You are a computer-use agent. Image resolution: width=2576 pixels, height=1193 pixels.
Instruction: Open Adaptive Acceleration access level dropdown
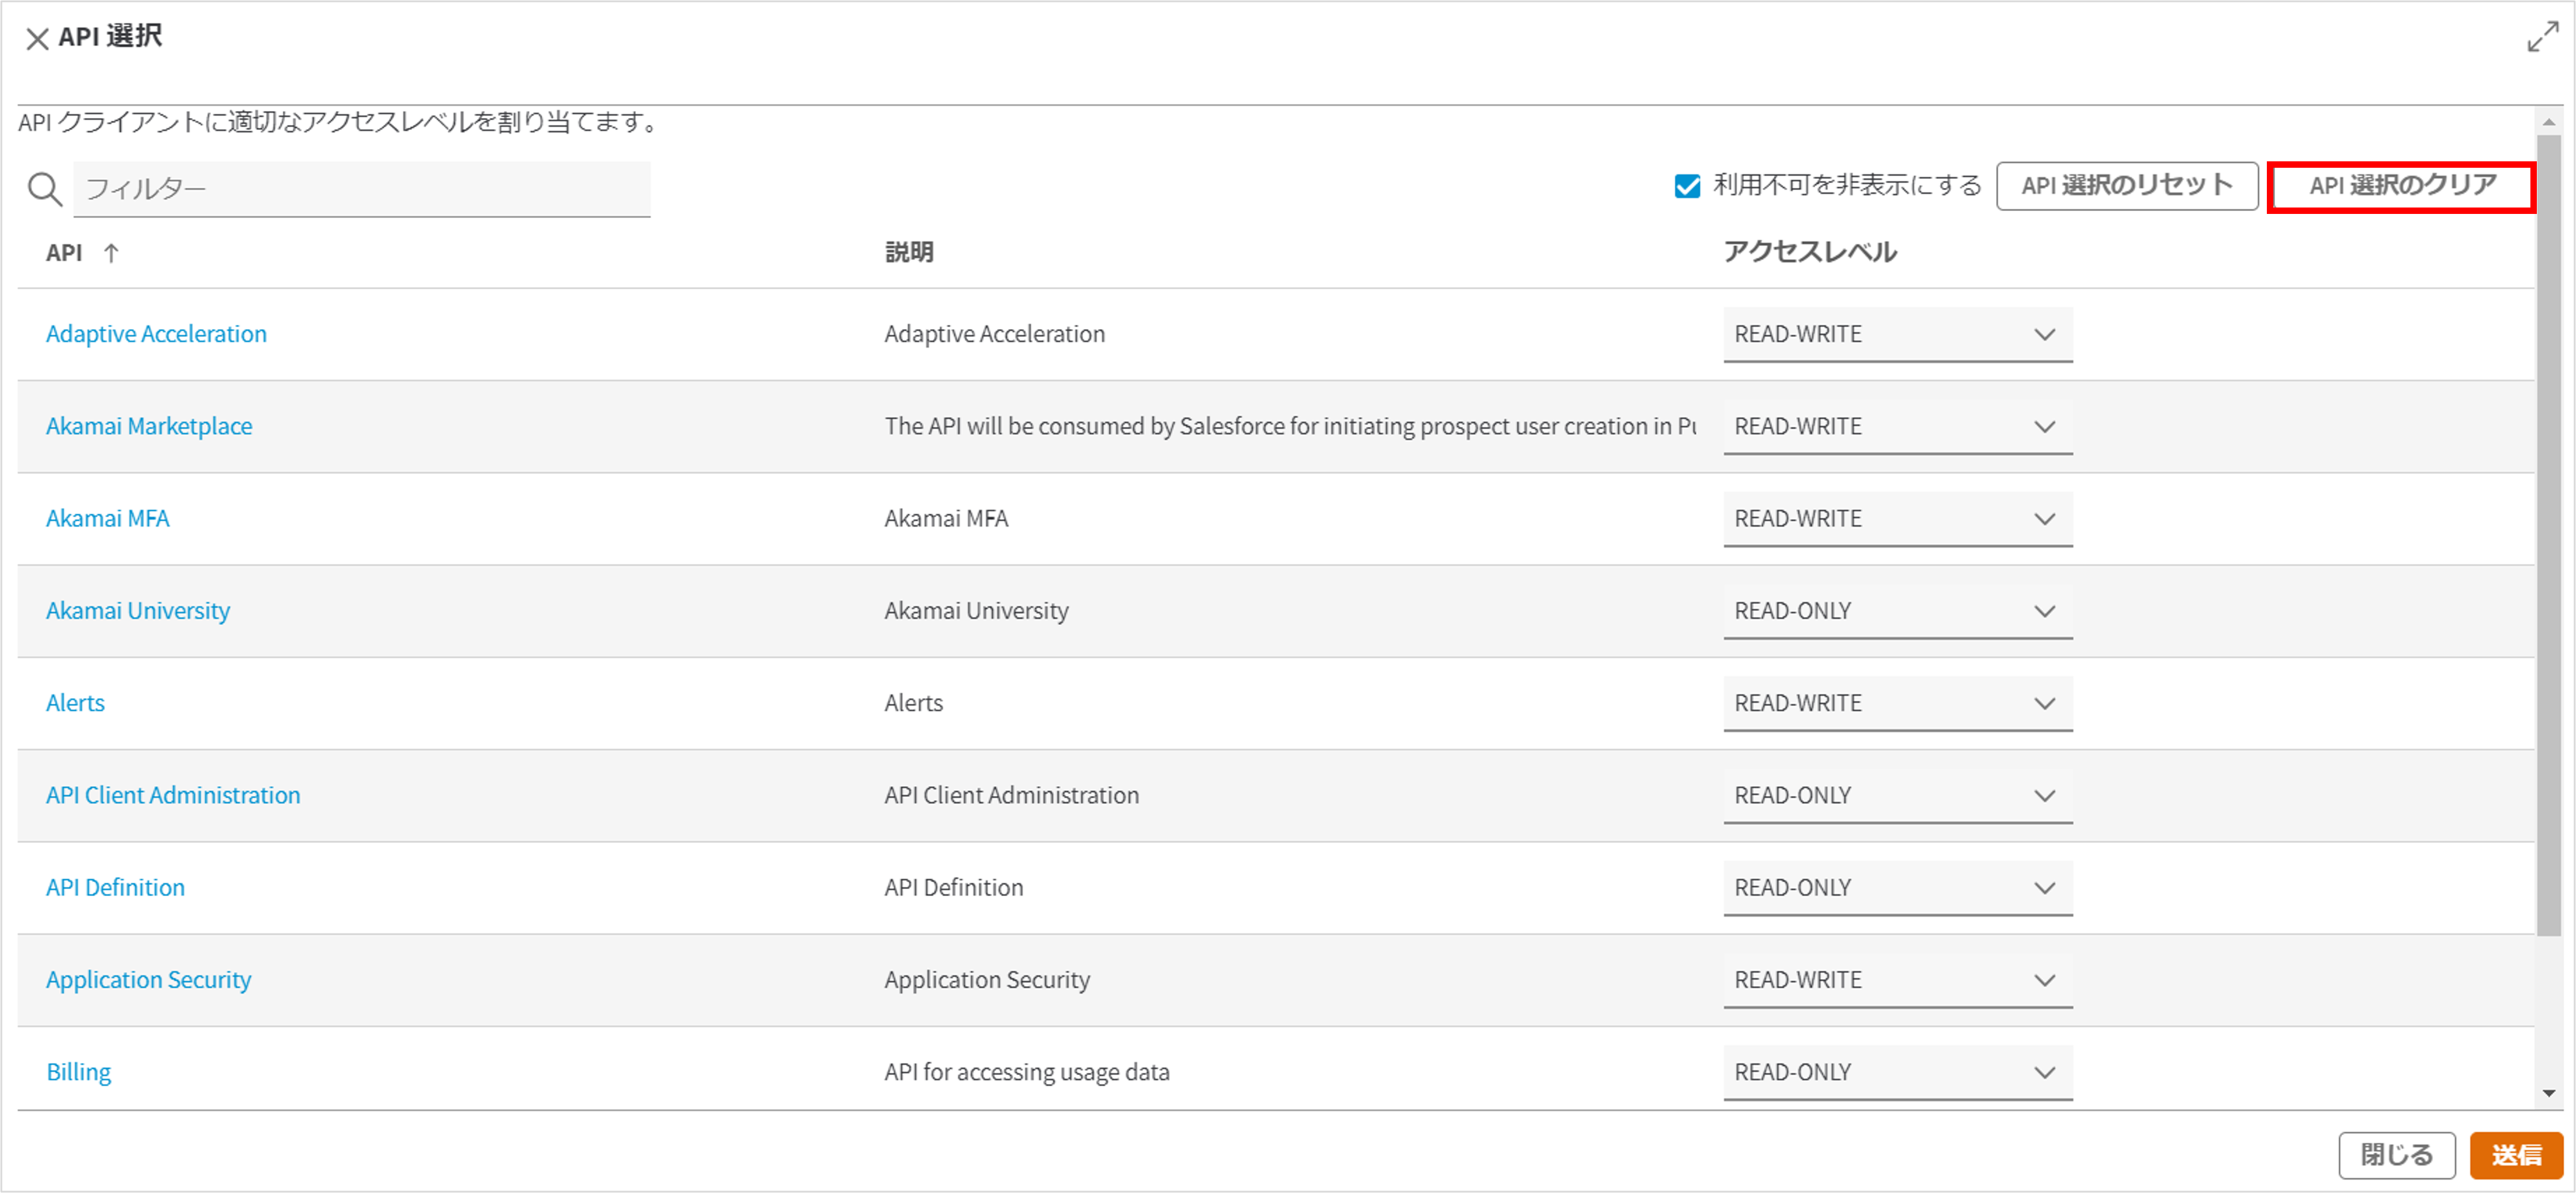tap(1896, 334)
